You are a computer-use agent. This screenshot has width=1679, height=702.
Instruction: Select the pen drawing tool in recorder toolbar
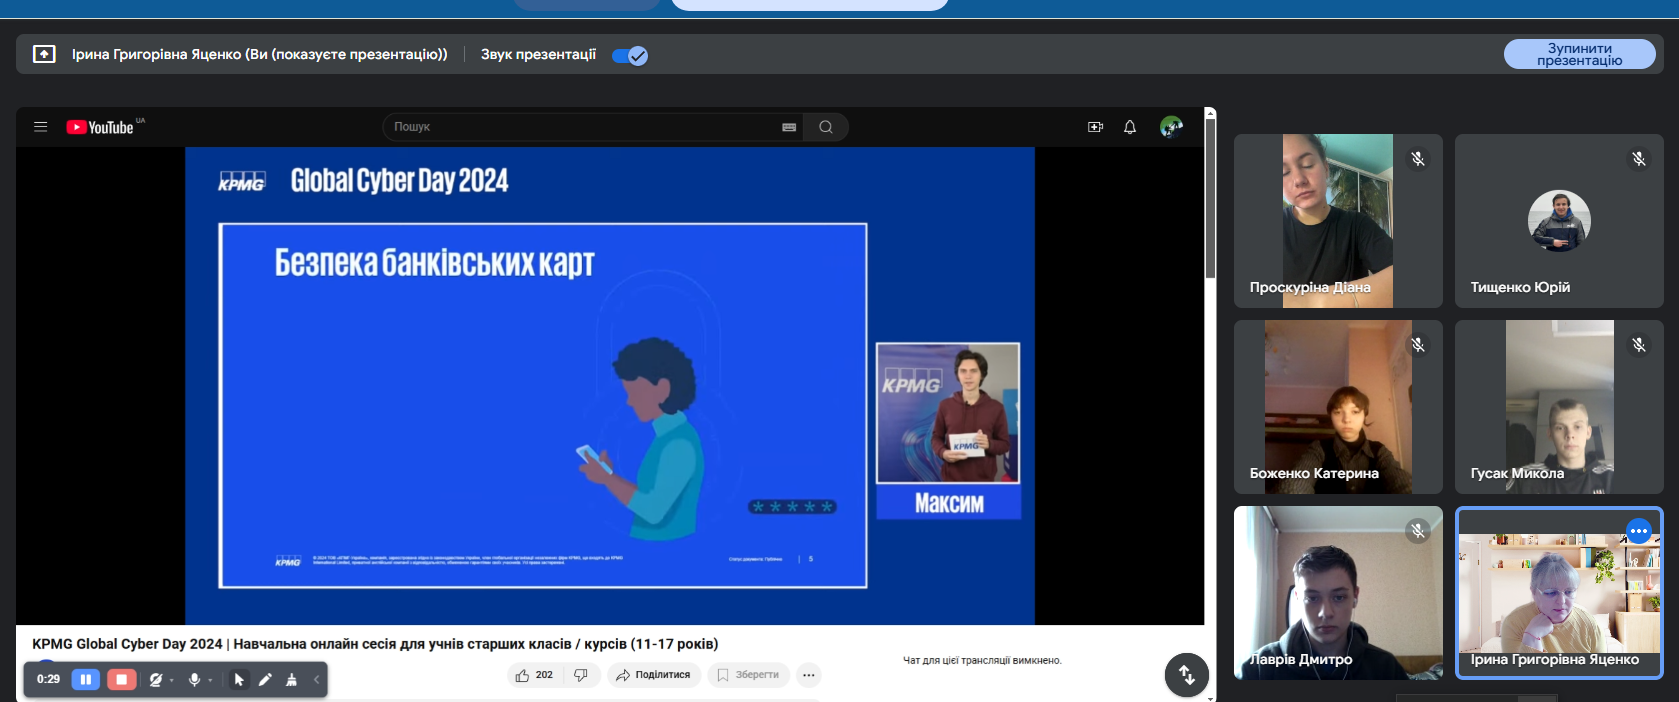(x=265, y=680)
